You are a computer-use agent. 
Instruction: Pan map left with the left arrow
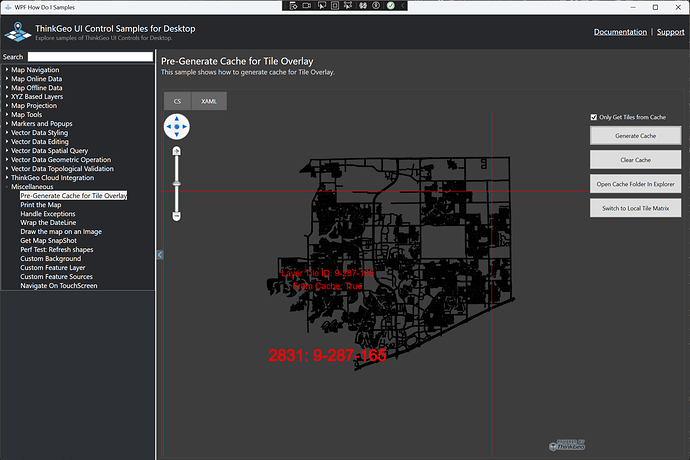(169, 127)
